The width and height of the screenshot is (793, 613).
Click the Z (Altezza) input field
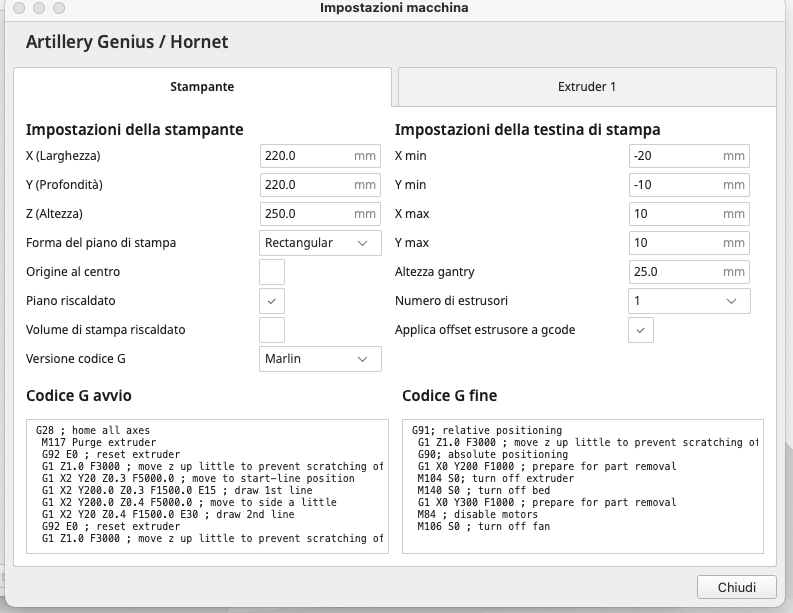(x=320, y=213)
